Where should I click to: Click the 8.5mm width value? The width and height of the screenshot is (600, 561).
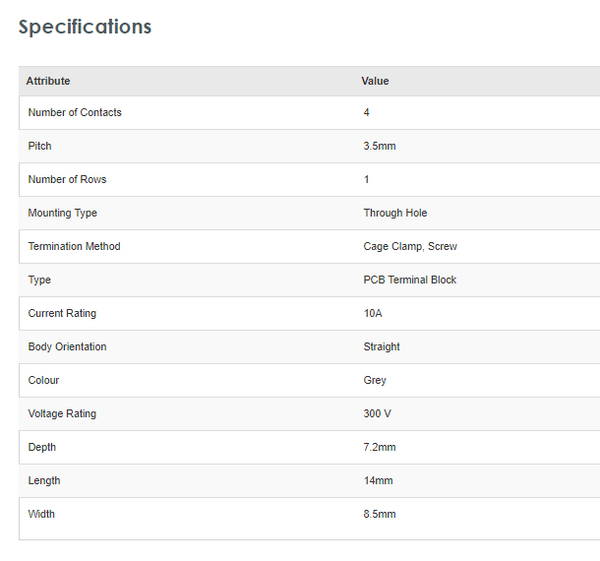tap(380, 515)
